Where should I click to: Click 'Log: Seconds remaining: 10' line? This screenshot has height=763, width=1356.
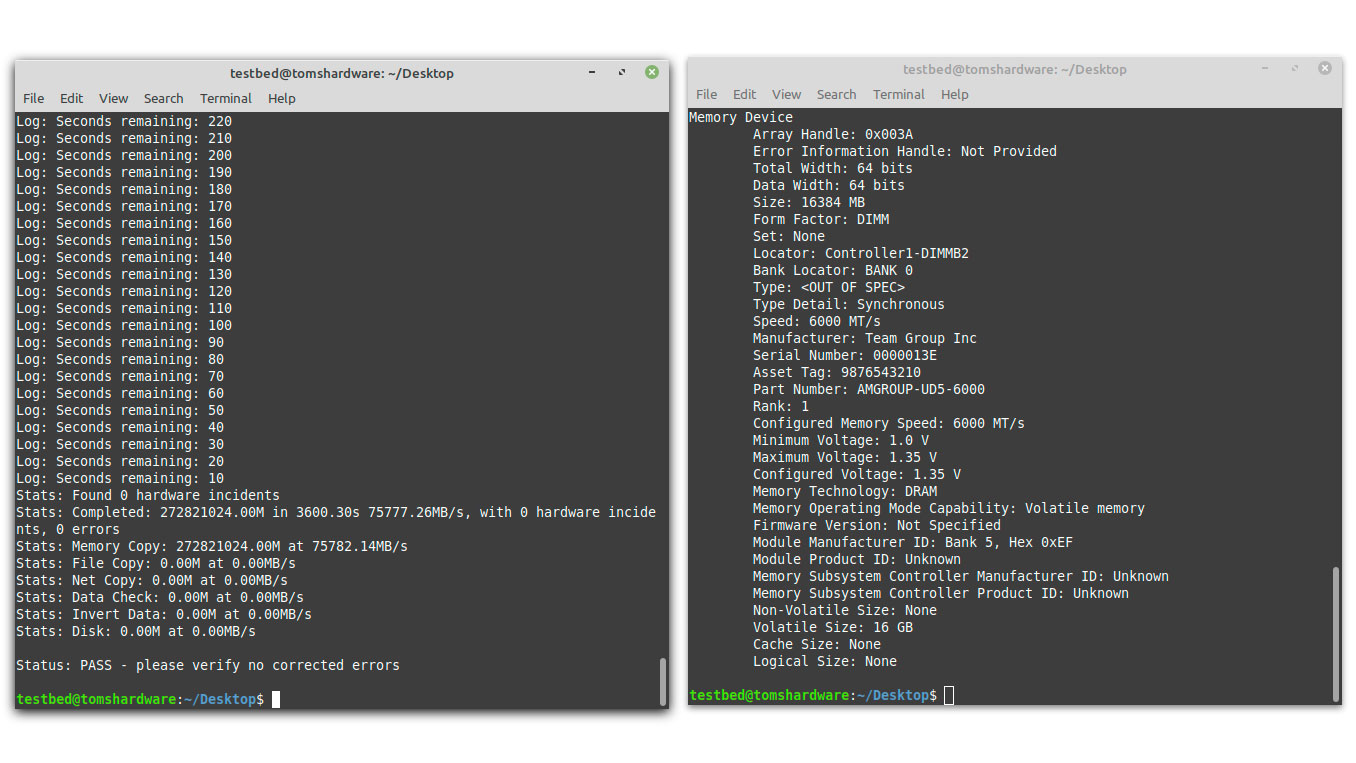point(120,478)
